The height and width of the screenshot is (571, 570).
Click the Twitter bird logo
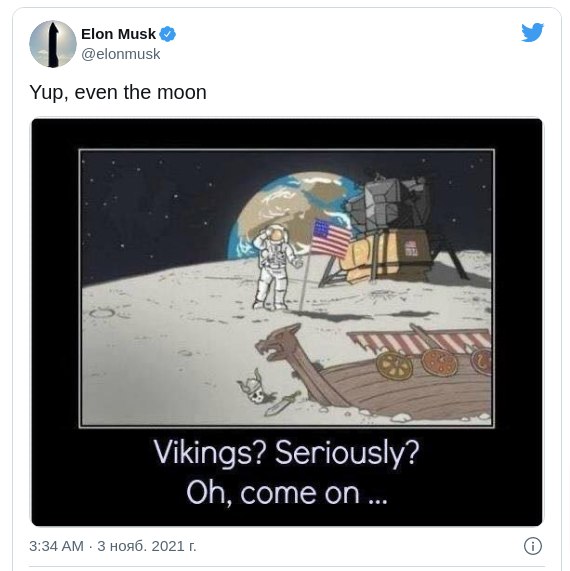point(532,32)
